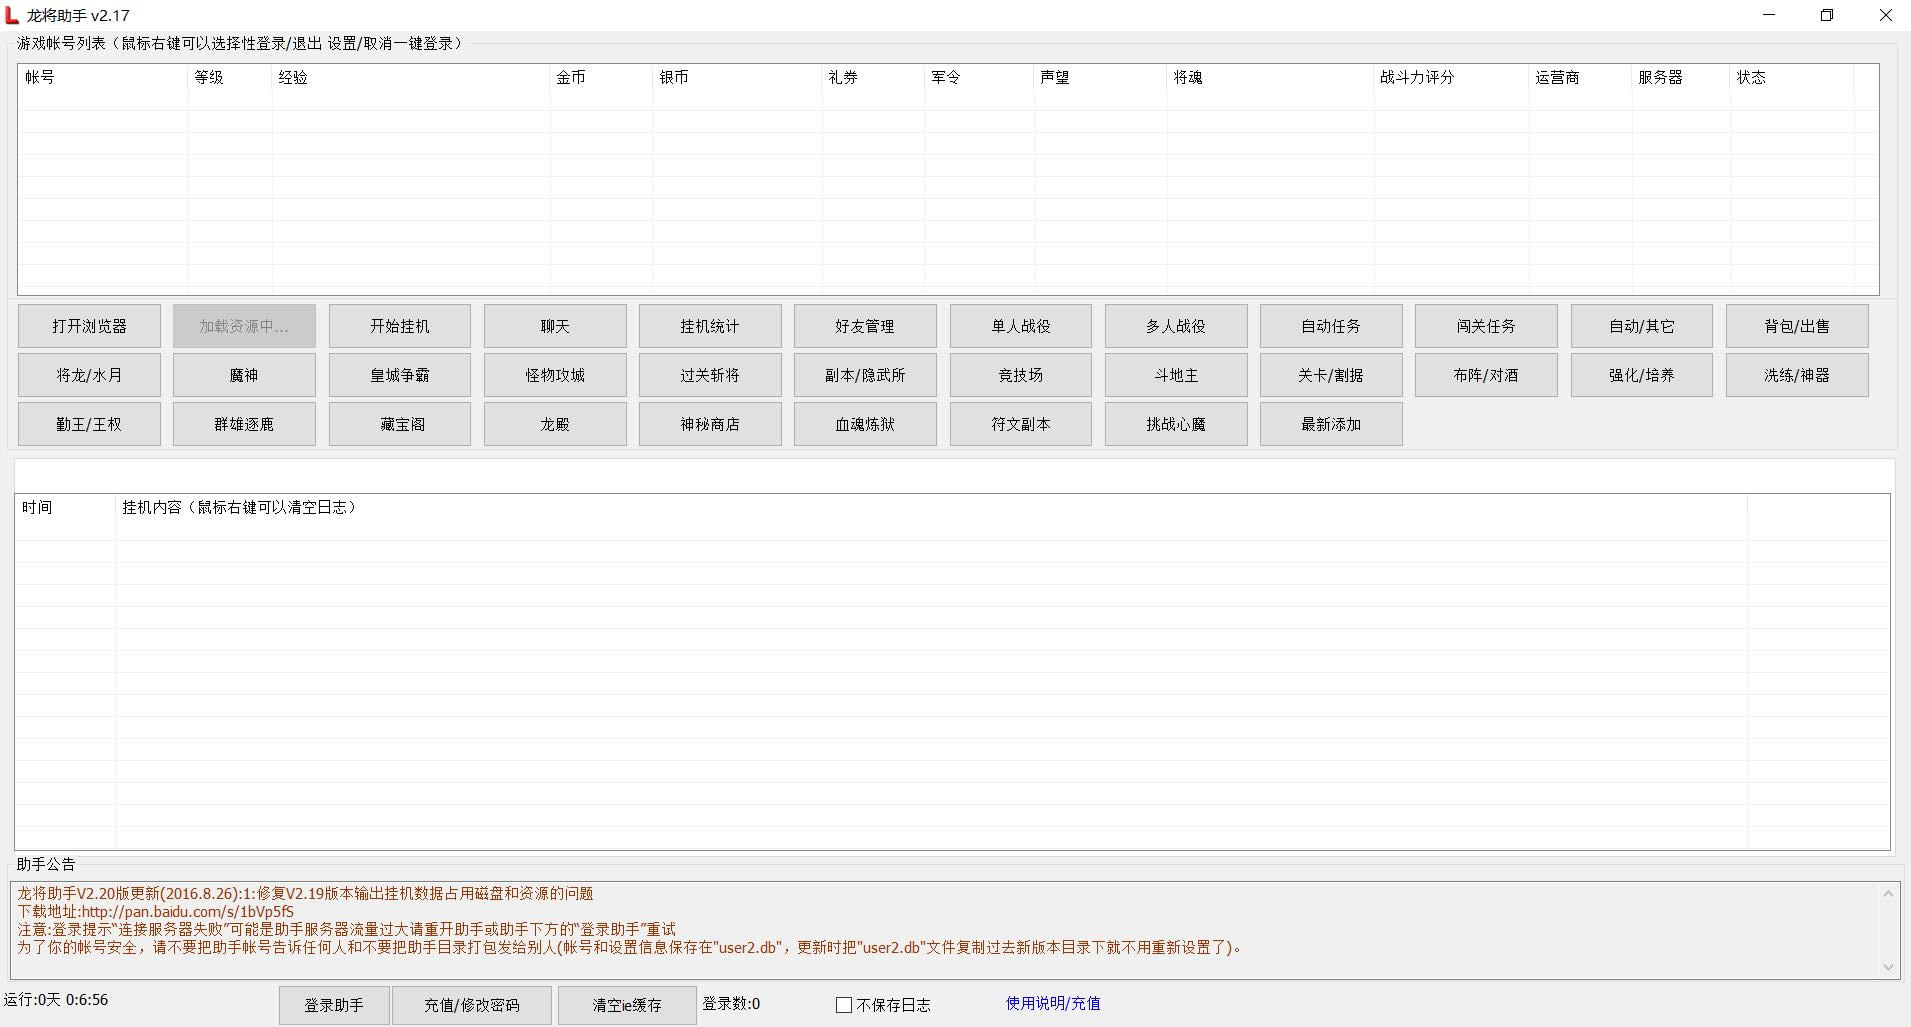This screenshot has width=1911, height=1027.
Task: Click the 时间 log column header
Action: coord(65,507)
